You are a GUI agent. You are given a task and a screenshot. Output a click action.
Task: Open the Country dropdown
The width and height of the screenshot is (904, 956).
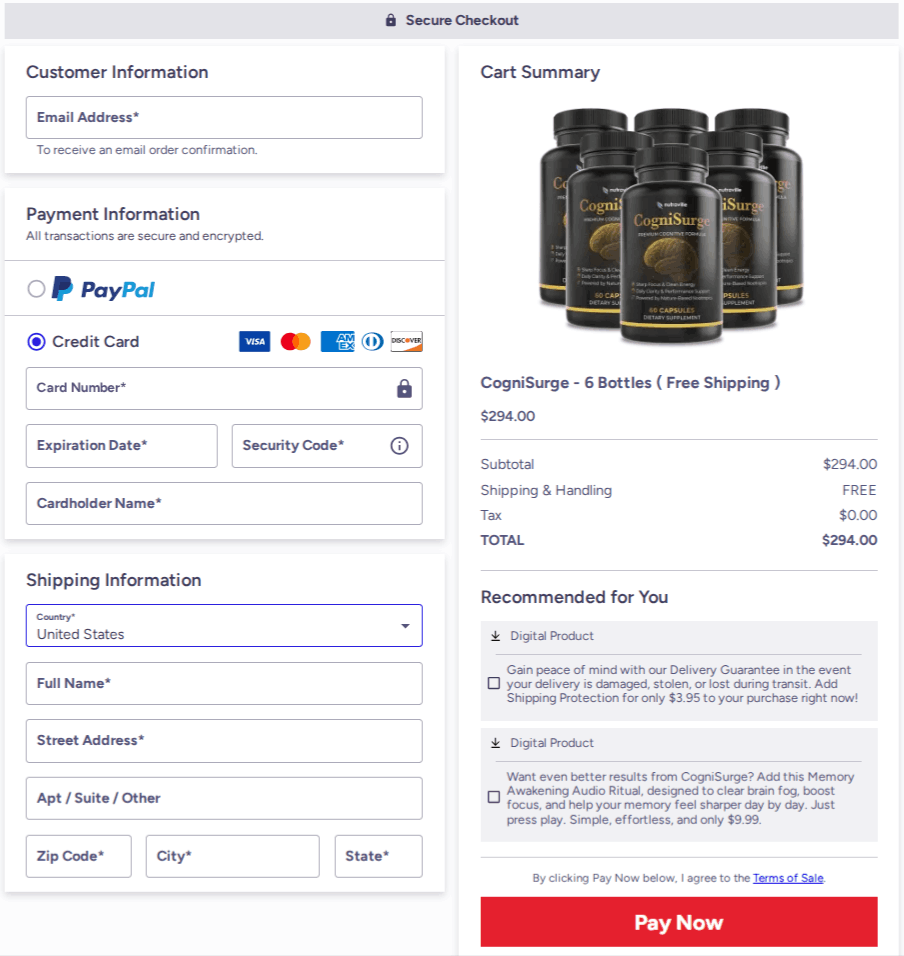[x=407, y=624]
